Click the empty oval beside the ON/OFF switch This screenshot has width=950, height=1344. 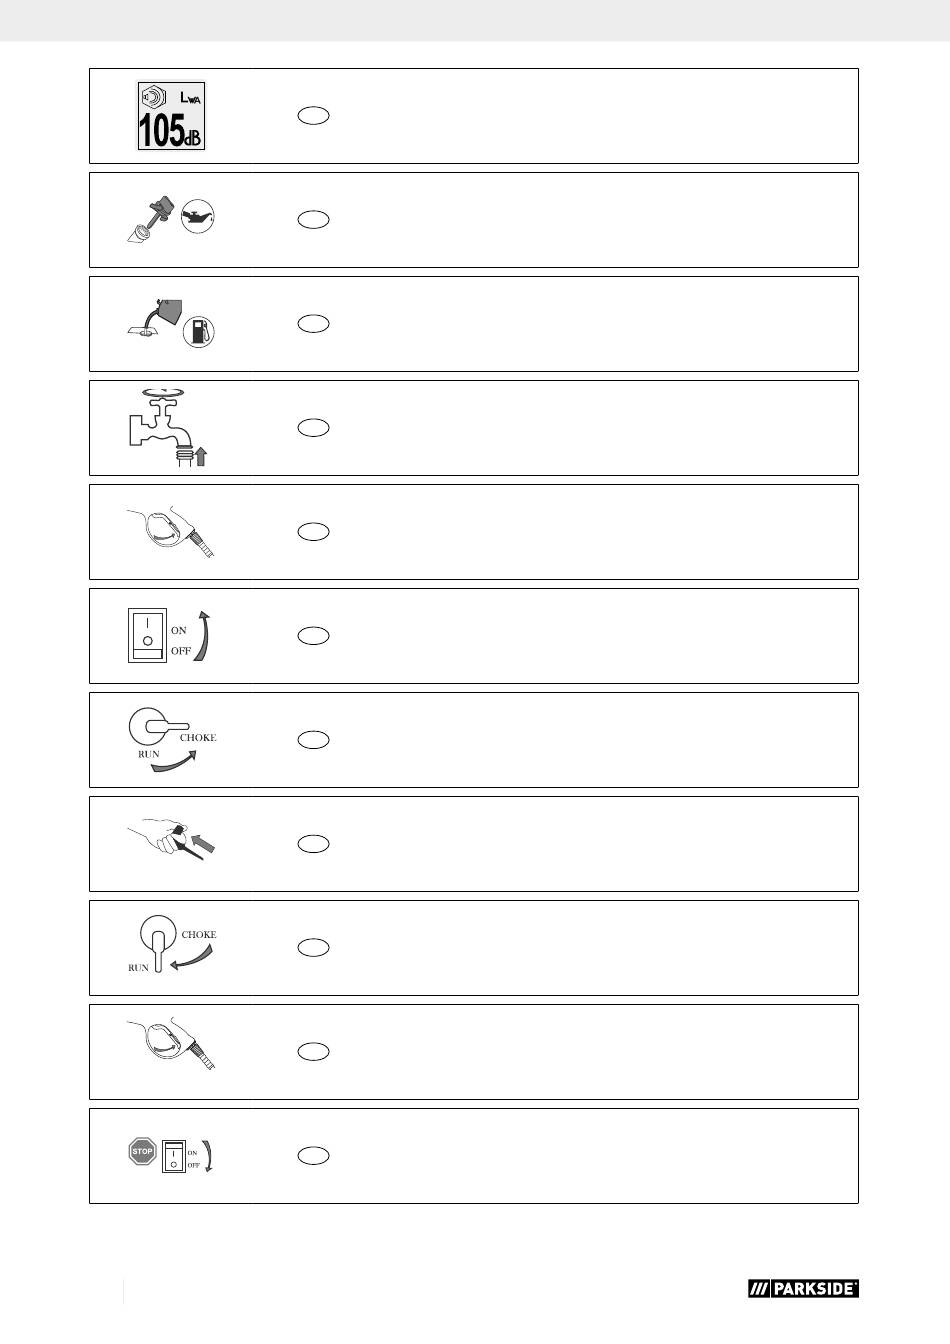tap(313, 636)
